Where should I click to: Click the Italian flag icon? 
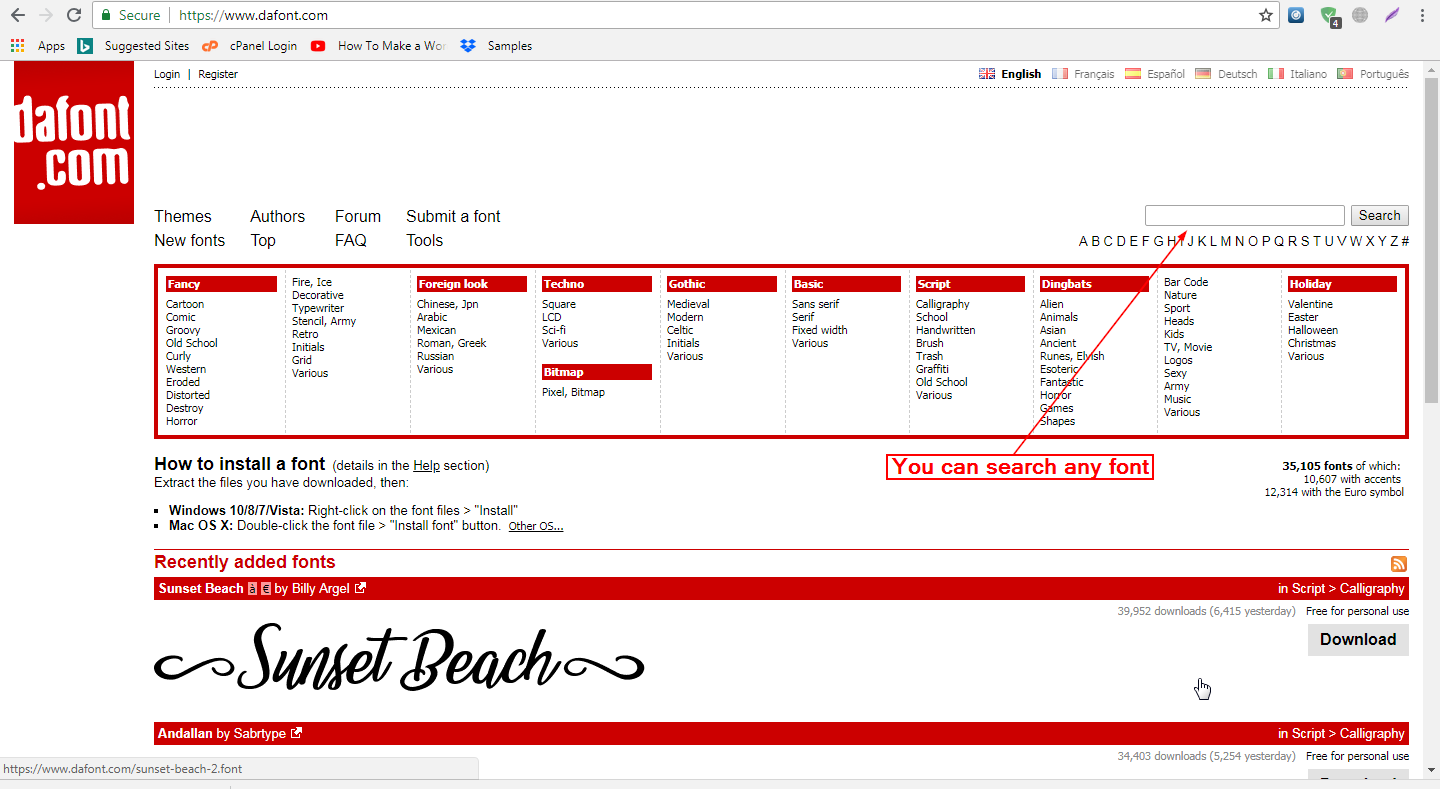1276,74
